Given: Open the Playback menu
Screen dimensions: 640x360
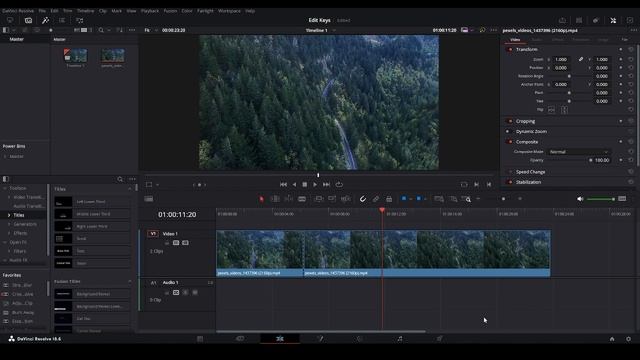Looking at the screenshot, I should coord(150,11).
